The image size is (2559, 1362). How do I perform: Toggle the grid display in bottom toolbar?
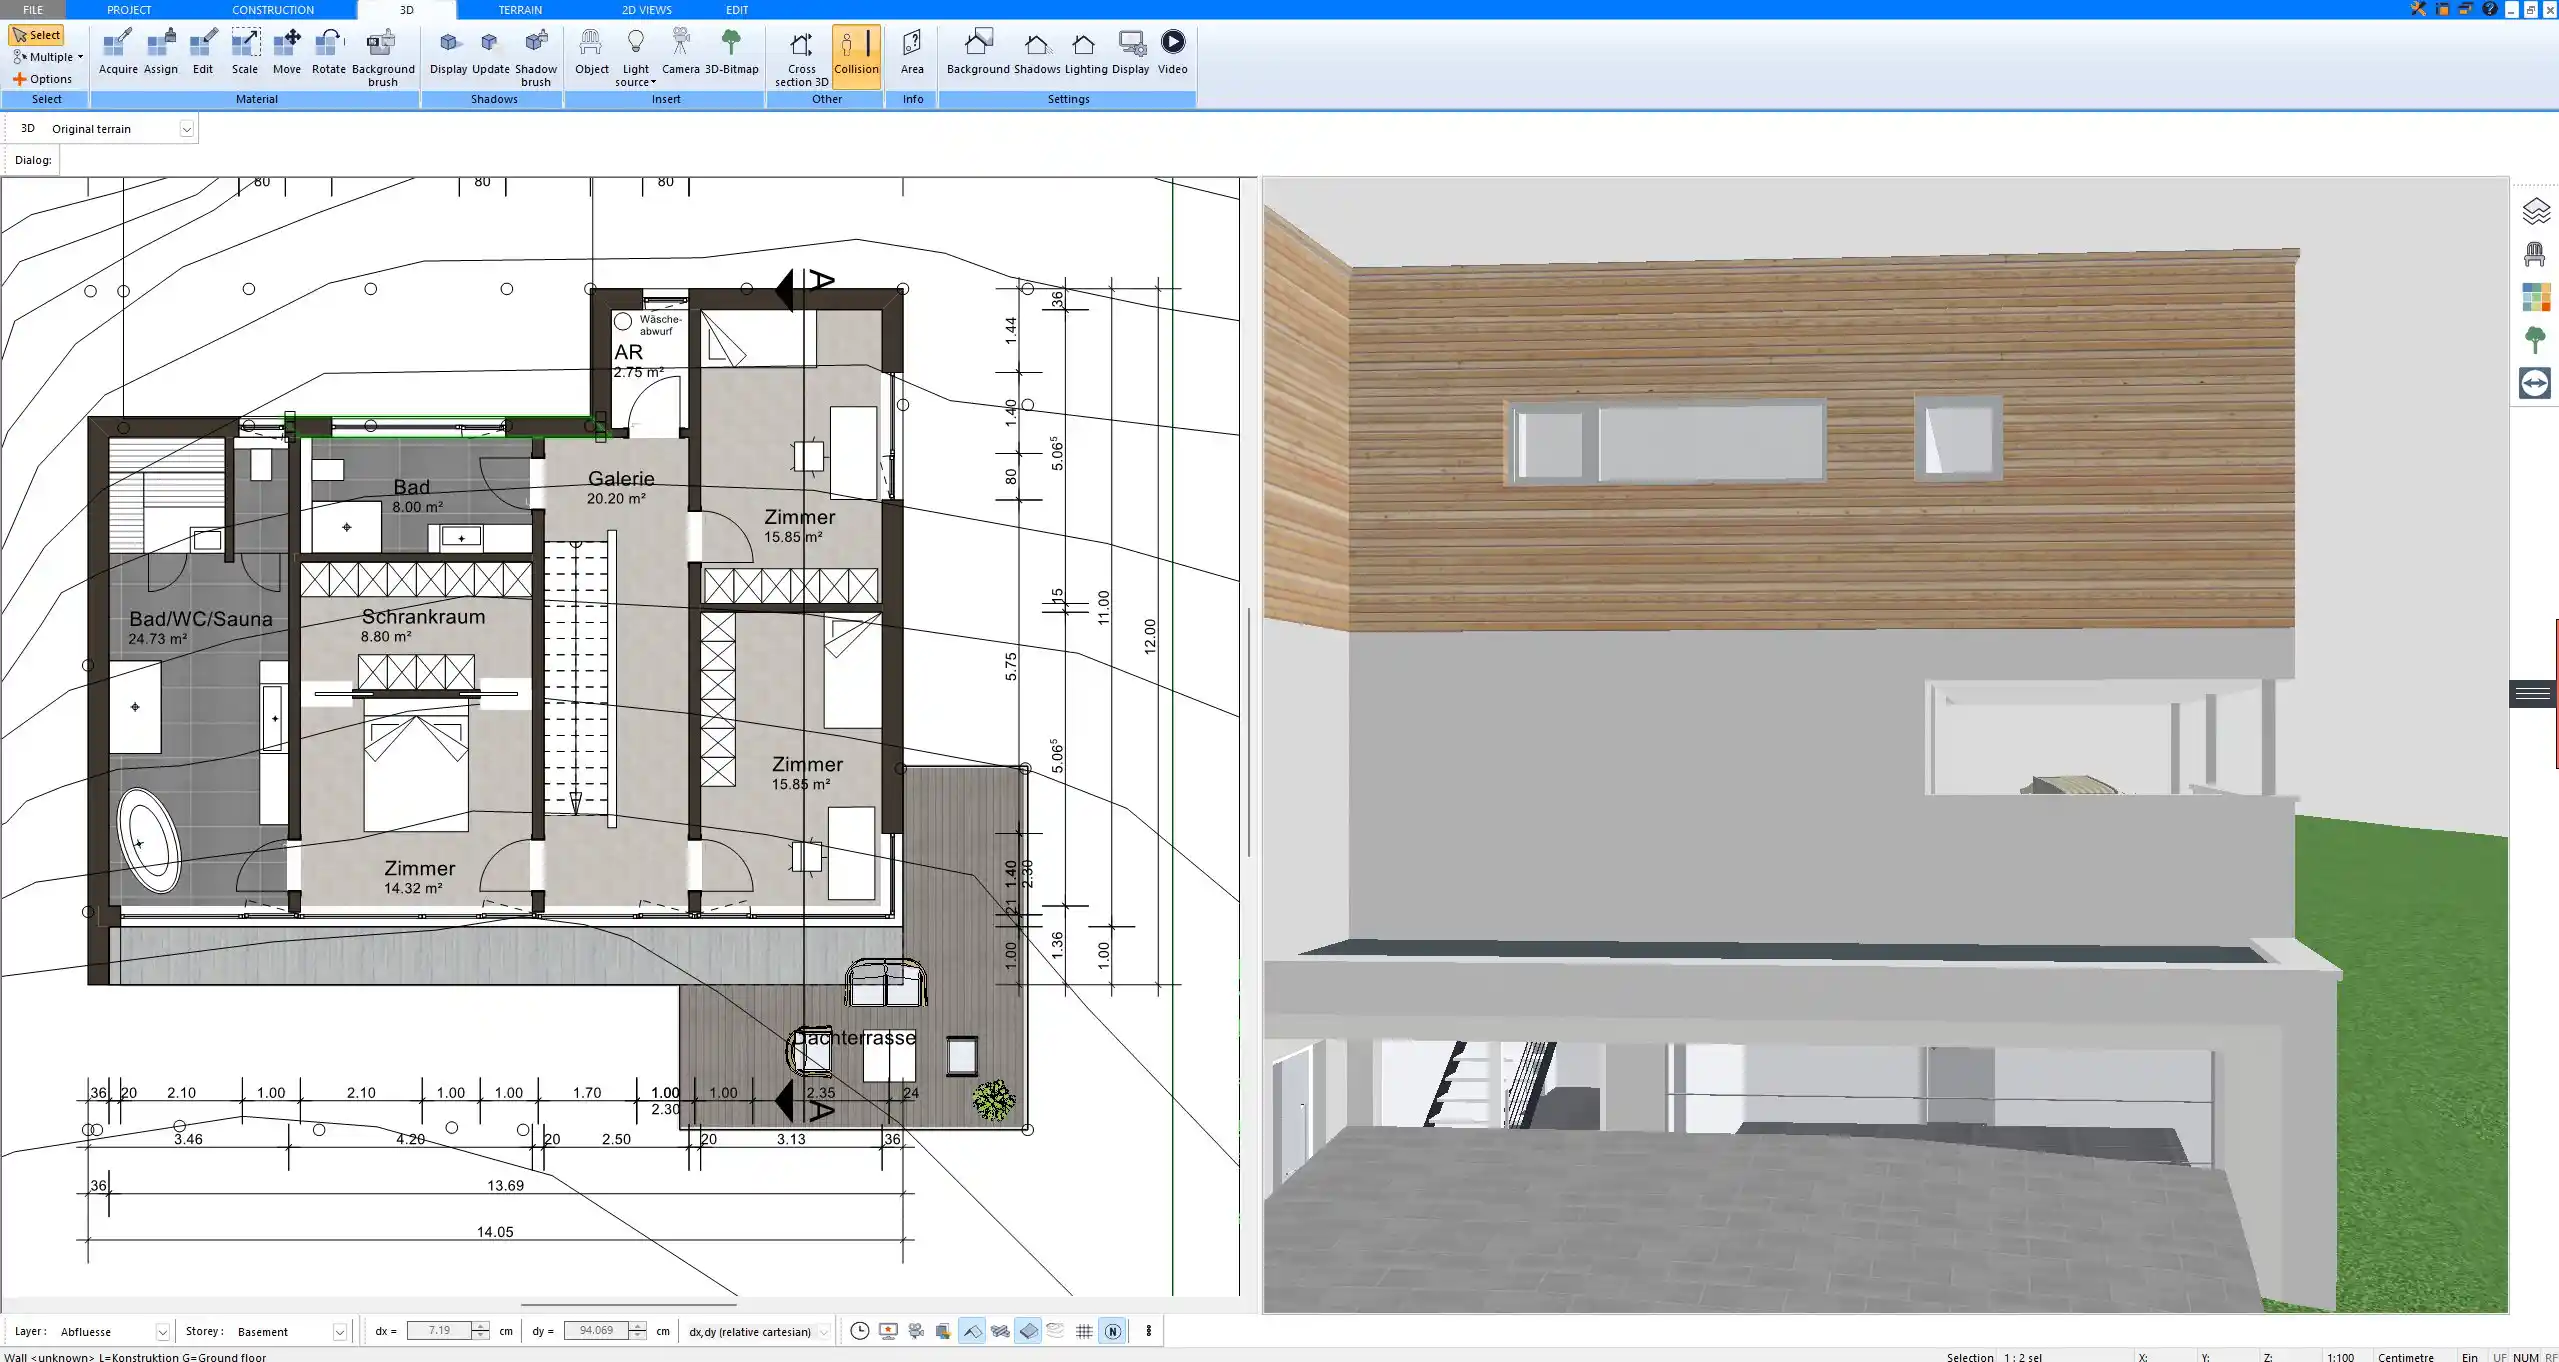click(1084, 1331)
